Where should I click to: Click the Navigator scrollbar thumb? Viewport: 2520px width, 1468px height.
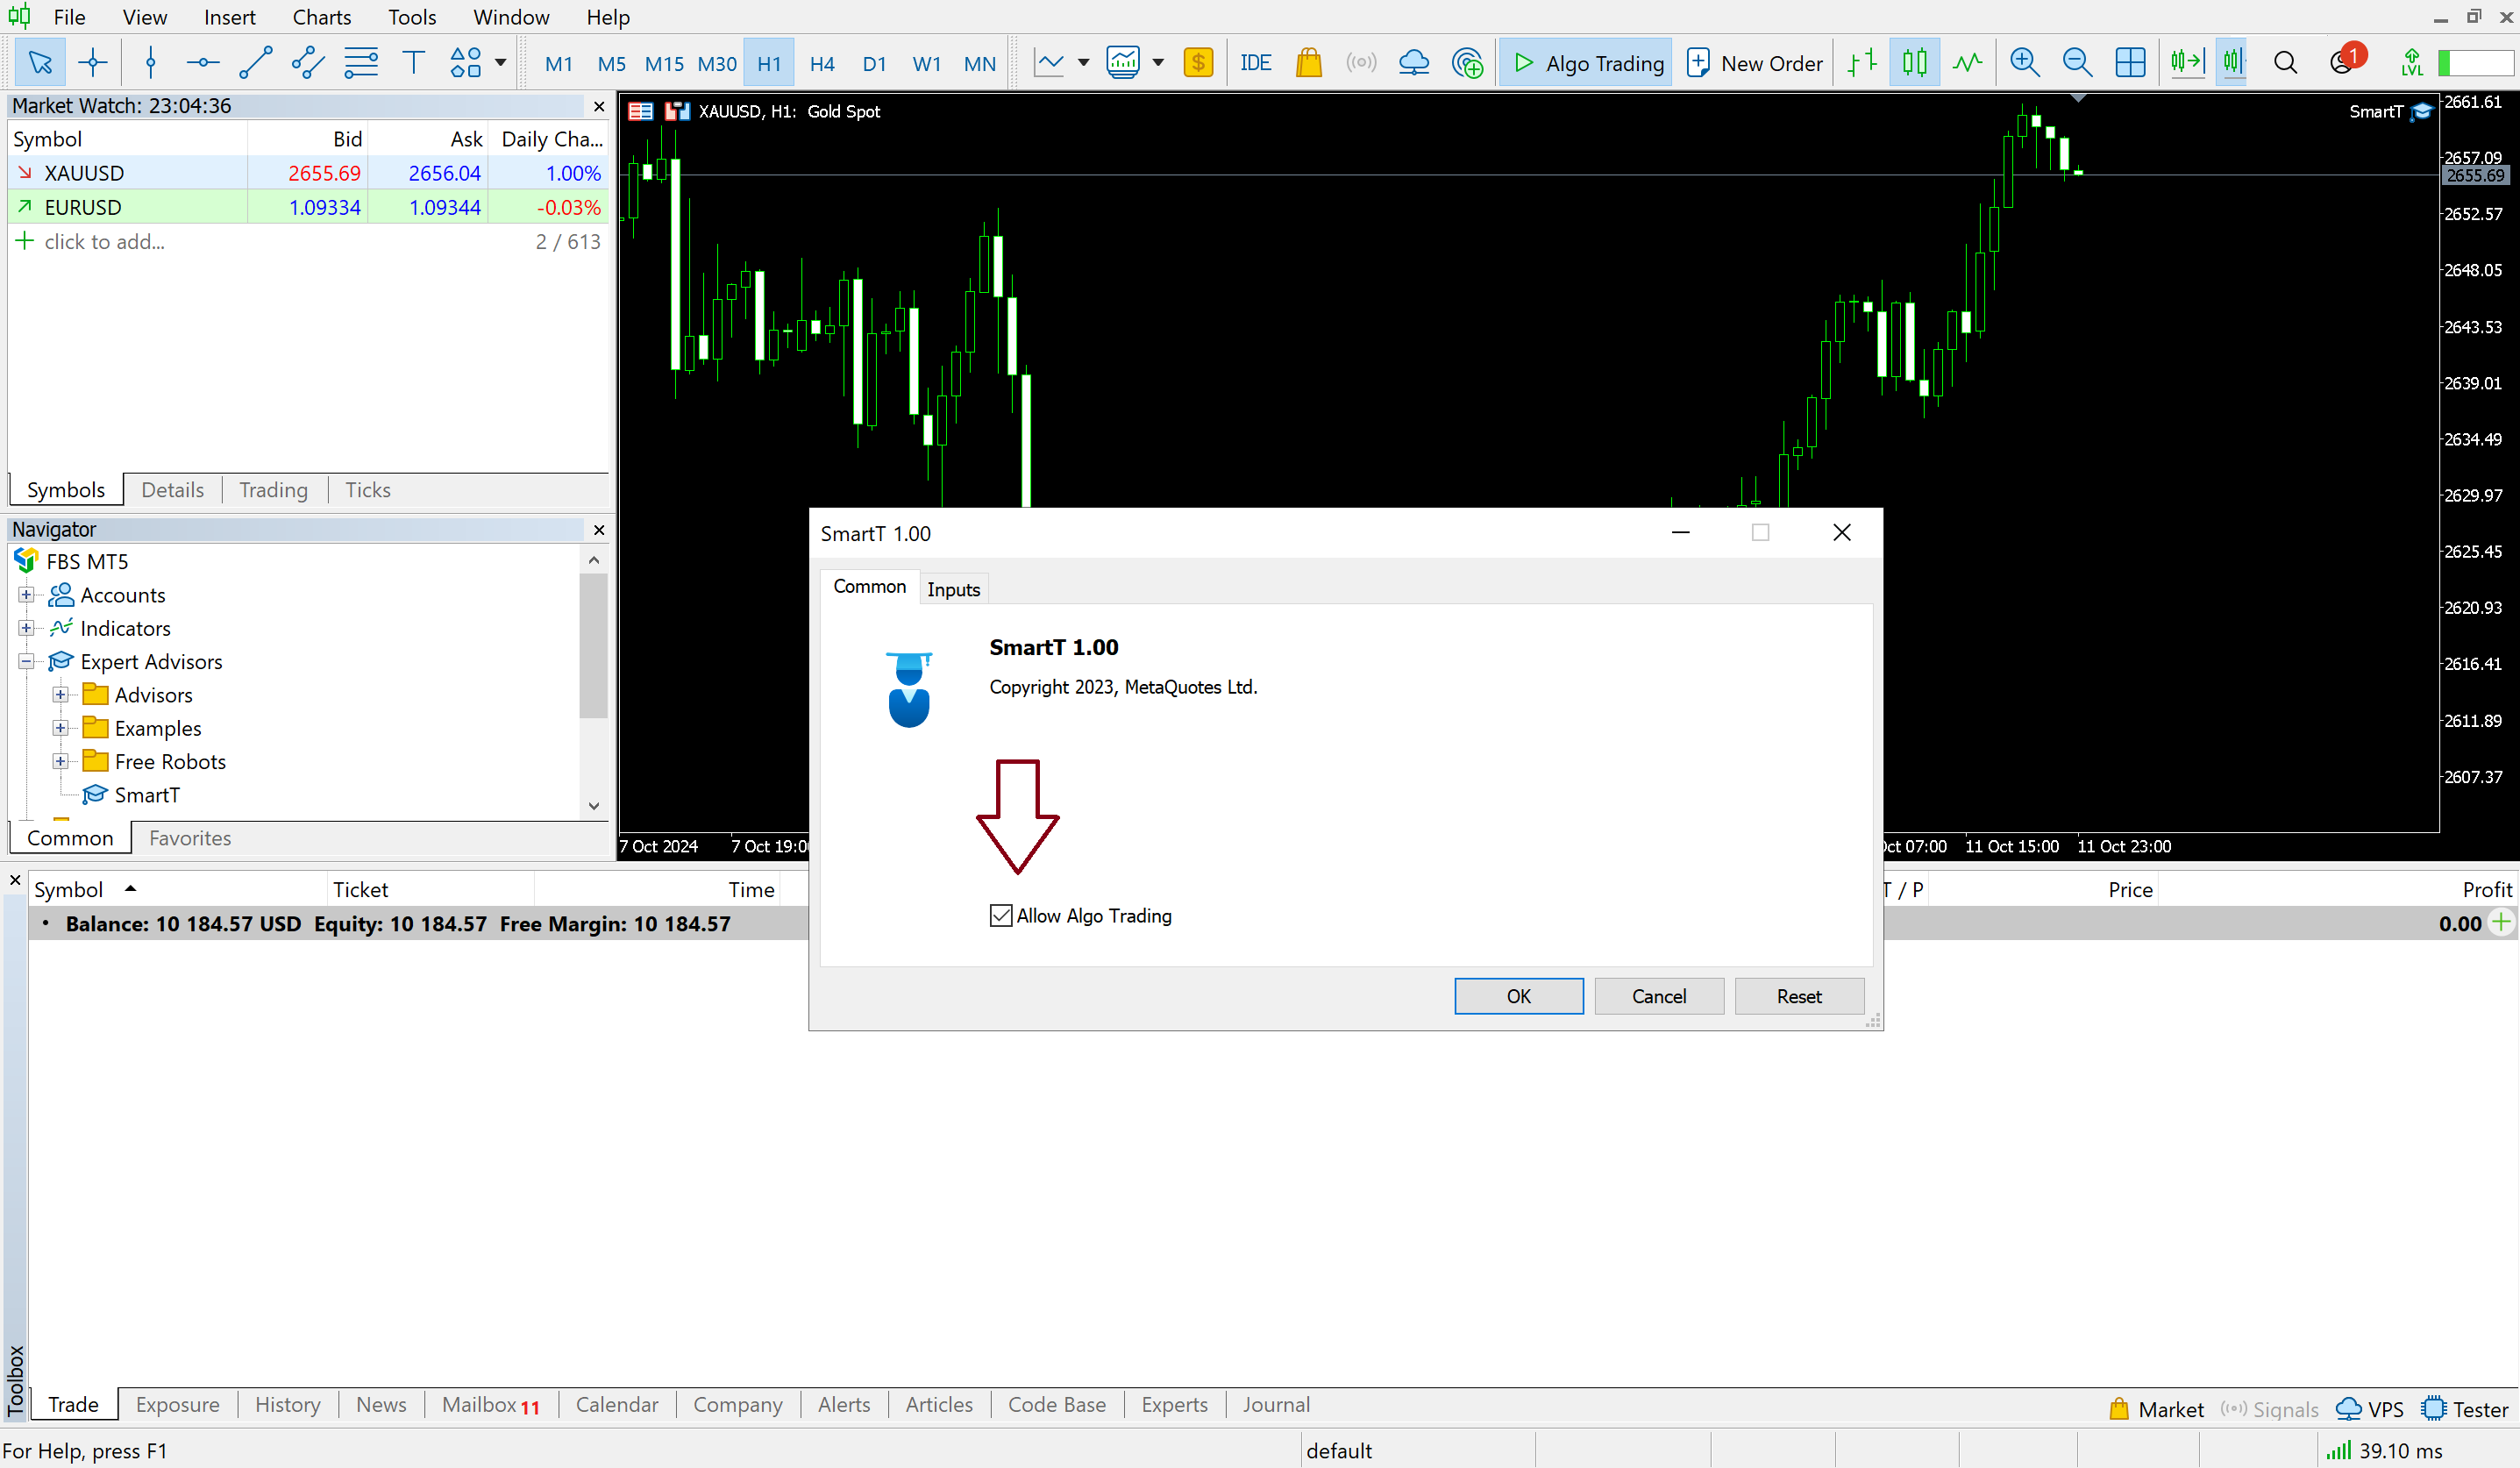pyautogui.click(x=594, y=646)
